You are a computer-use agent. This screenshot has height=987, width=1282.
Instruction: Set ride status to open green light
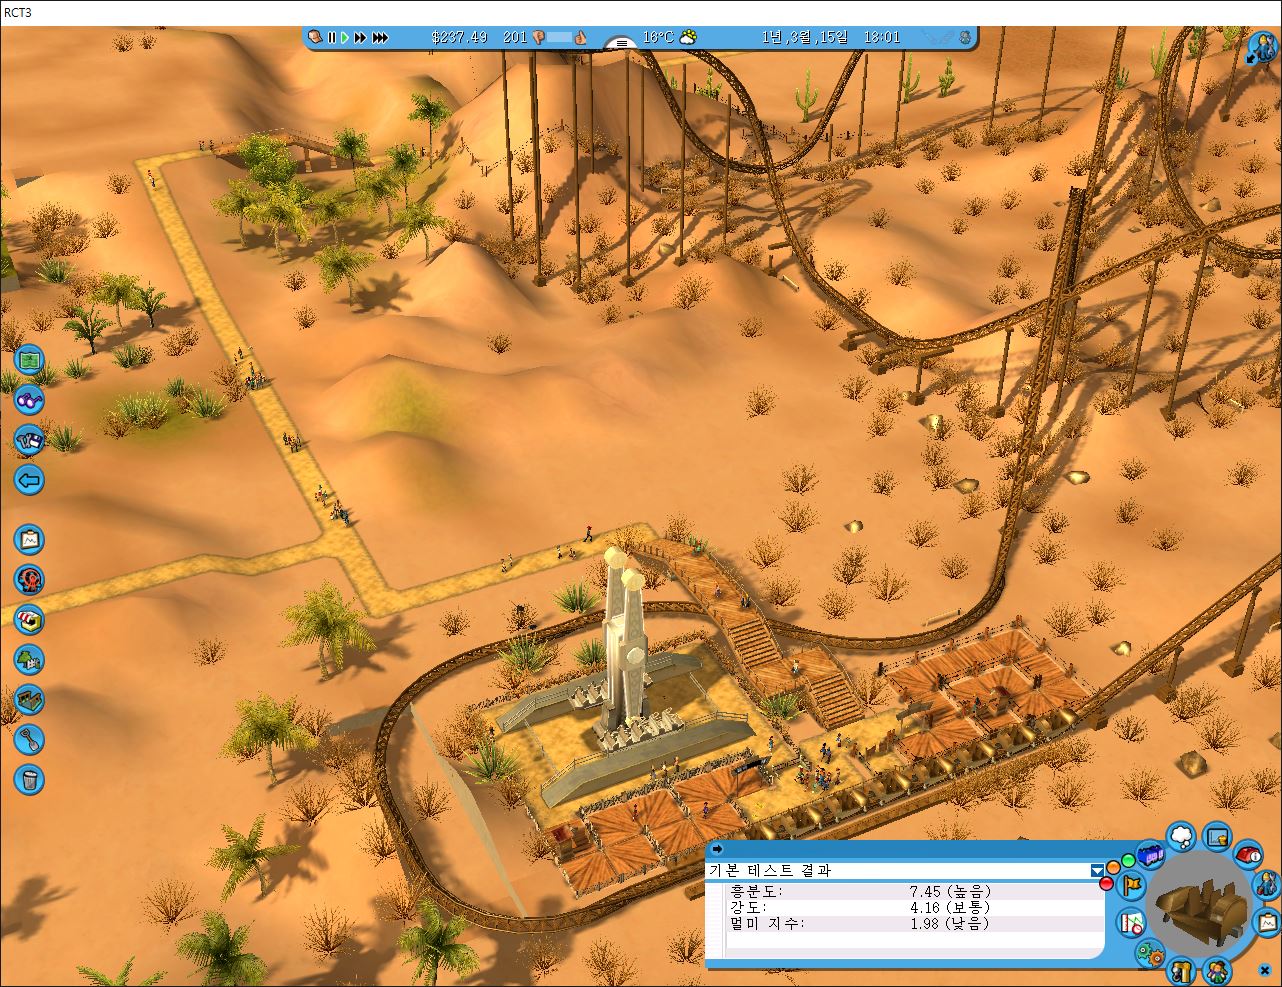coord(1128,860)
